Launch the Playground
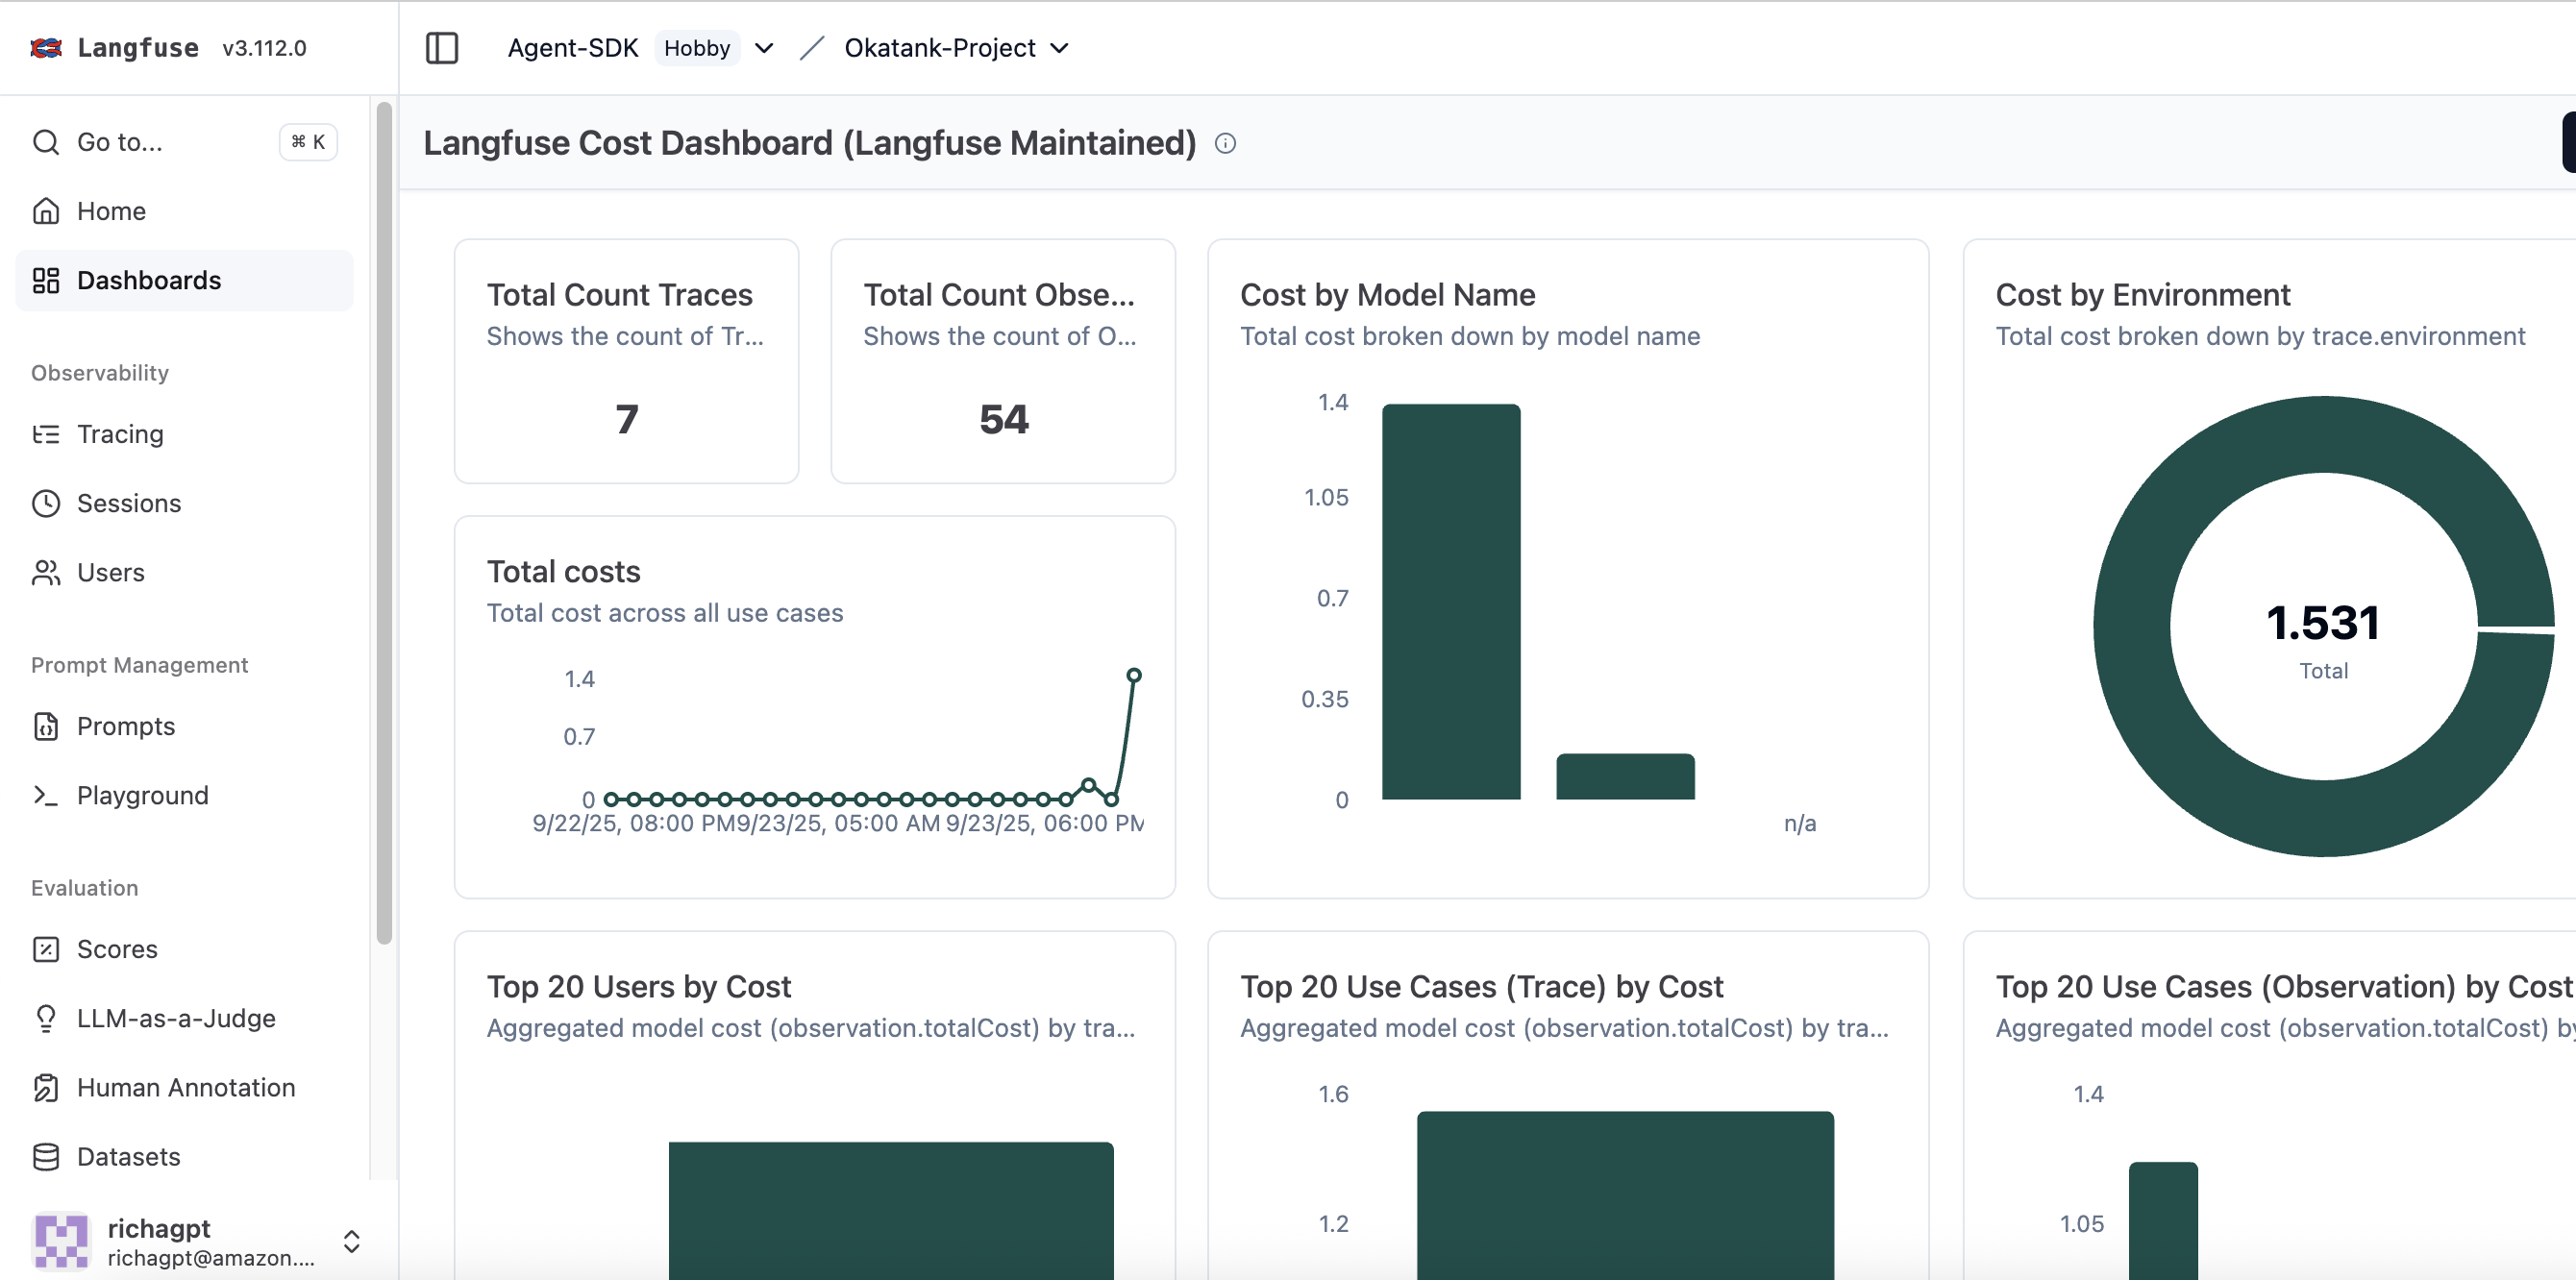Viewport: 2576px width, 1280px height. coord(142,795)
